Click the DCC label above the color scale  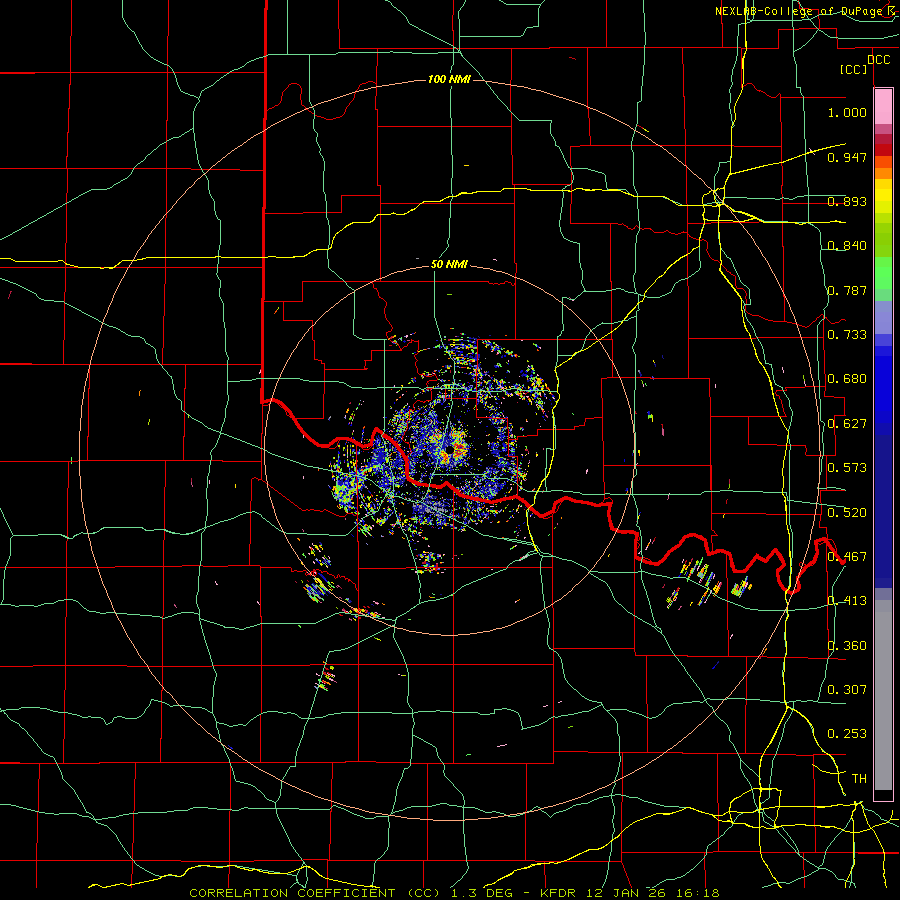coord(878,60)
